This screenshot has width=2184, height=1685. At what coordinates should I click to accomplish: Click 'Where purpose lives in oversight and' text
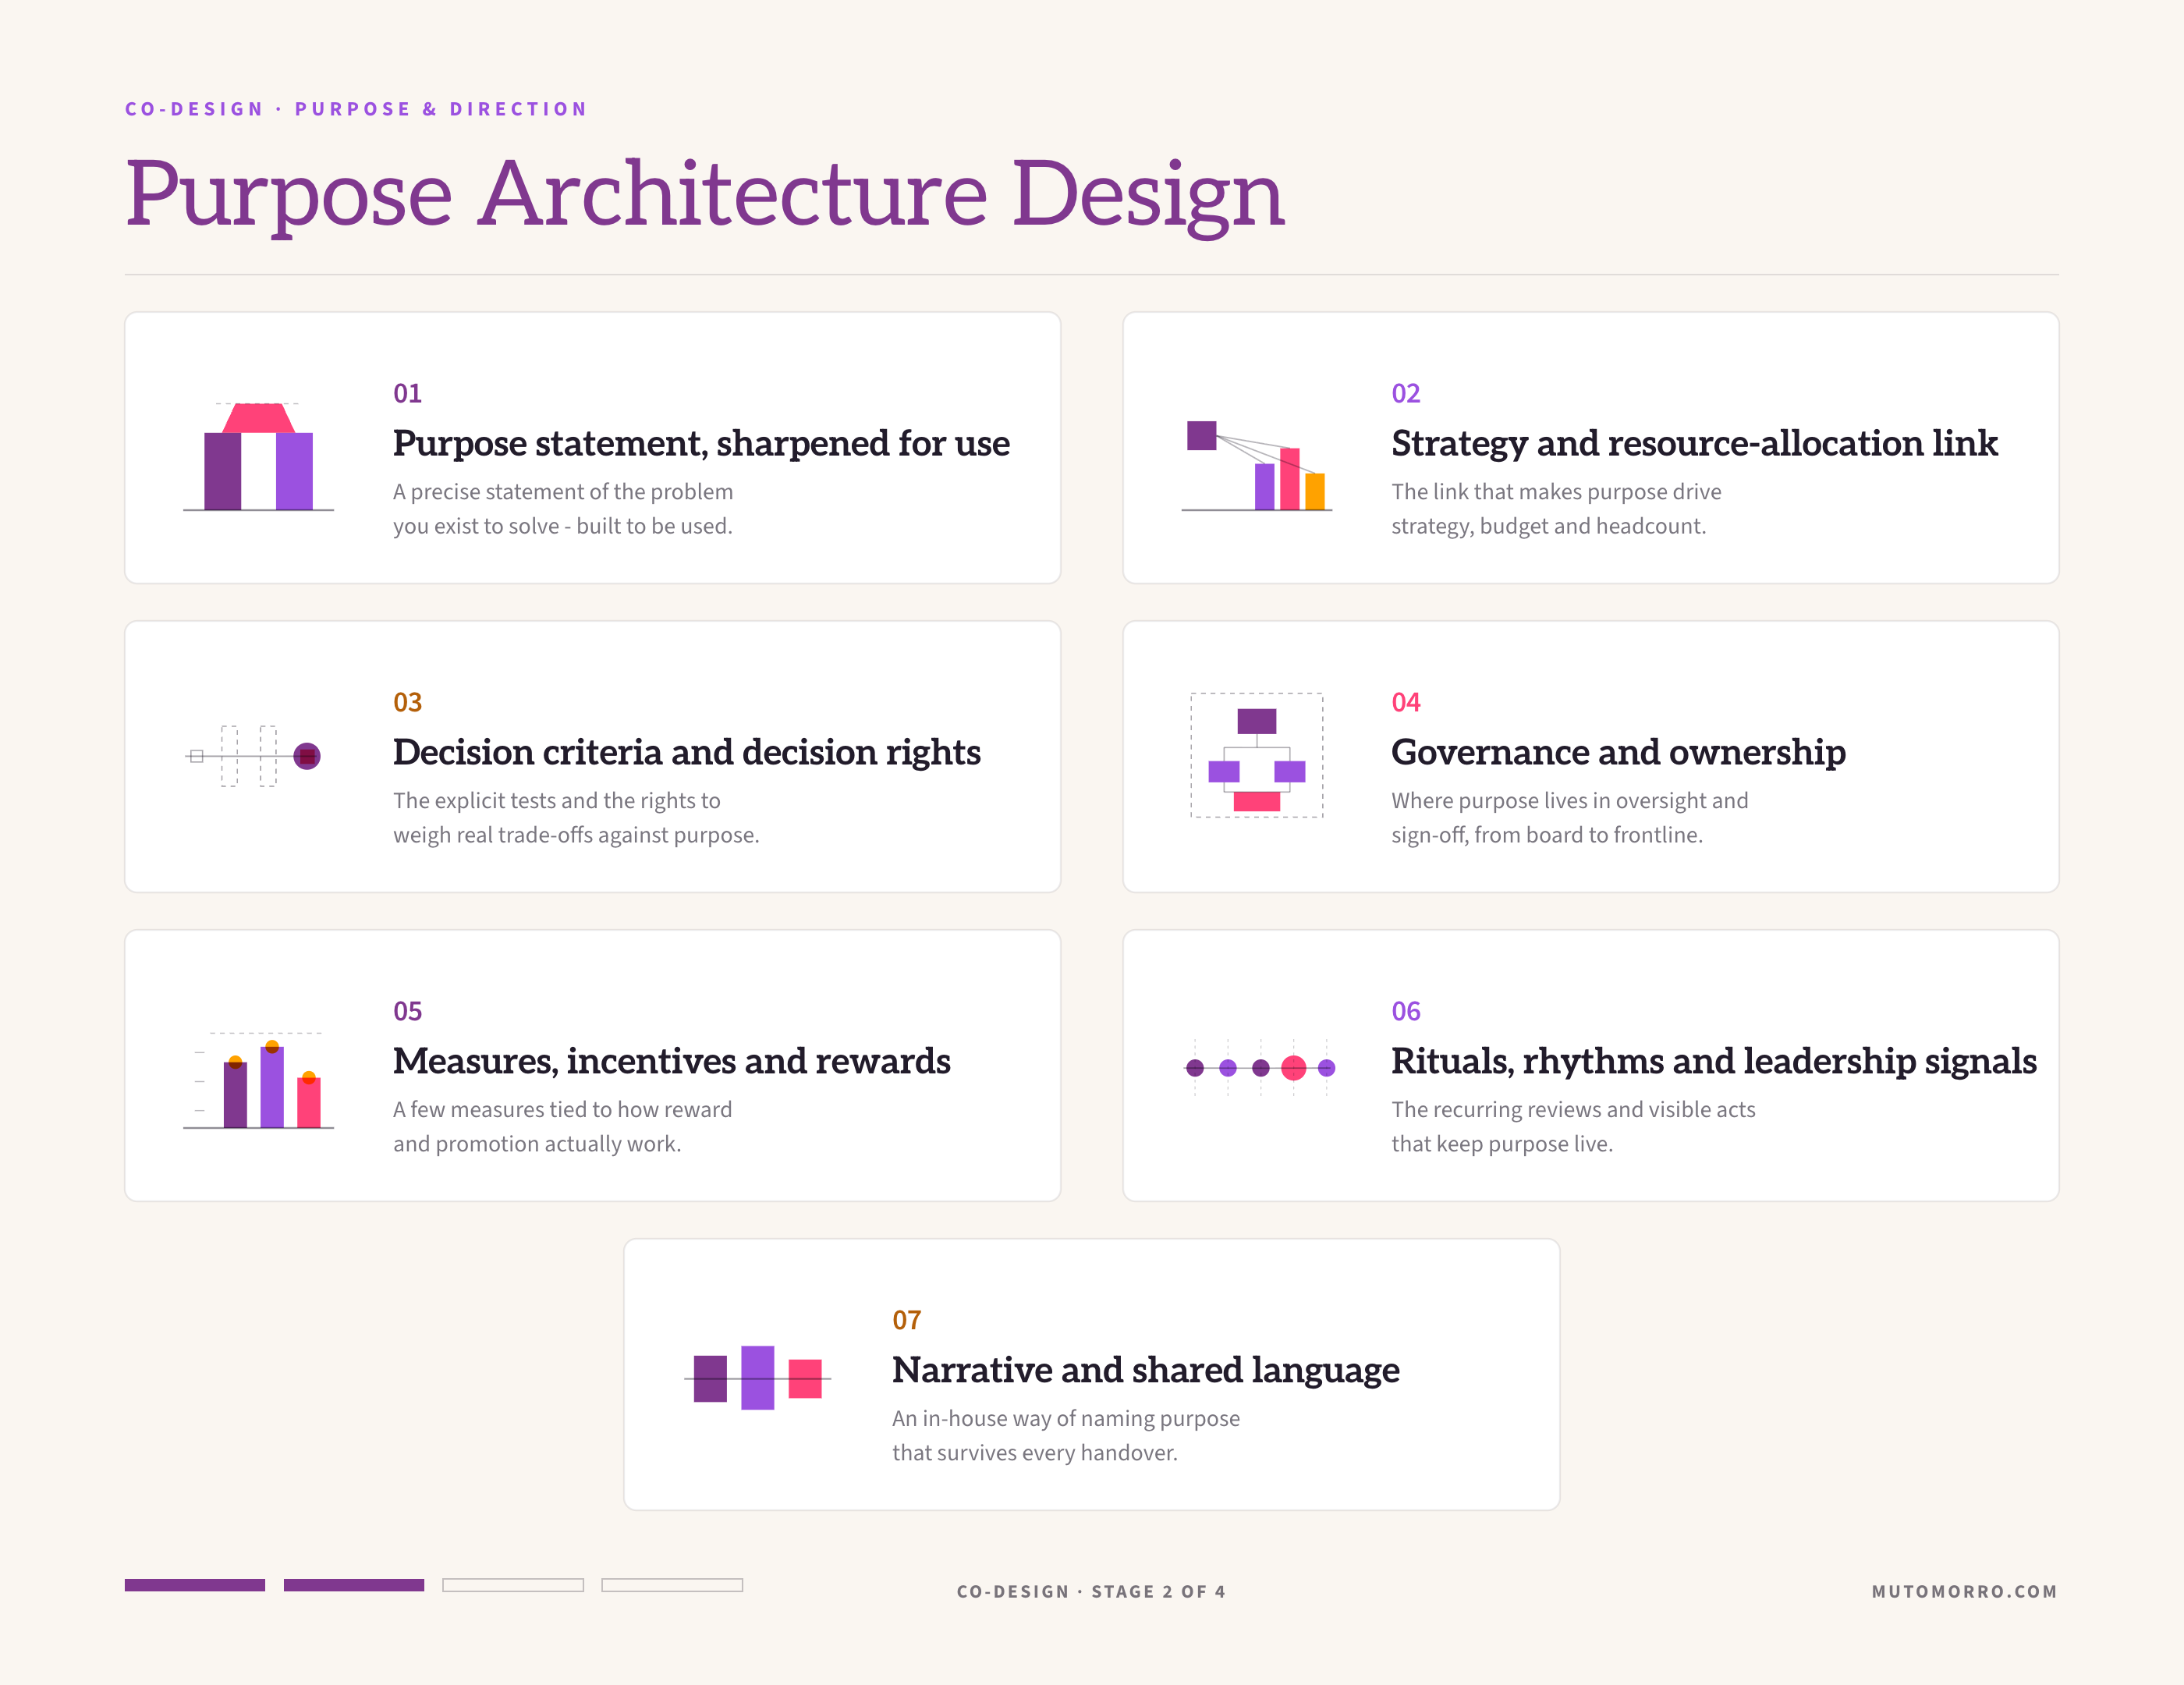pyautogui.click(x=1569, y=801)
